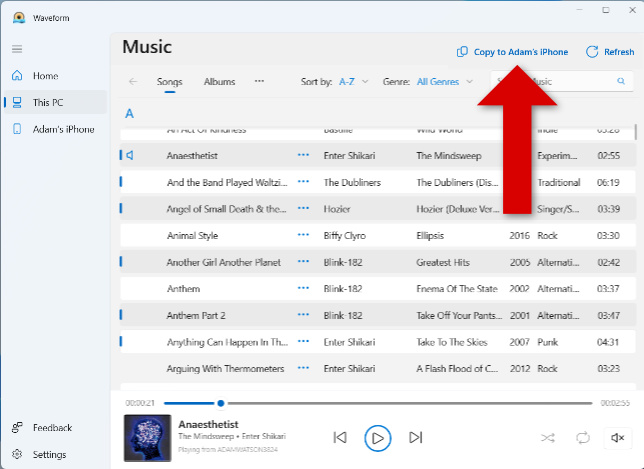Open options menu for Anthem Part 2
The width and height of the screenshot is (644, 469).
point(303,315)
